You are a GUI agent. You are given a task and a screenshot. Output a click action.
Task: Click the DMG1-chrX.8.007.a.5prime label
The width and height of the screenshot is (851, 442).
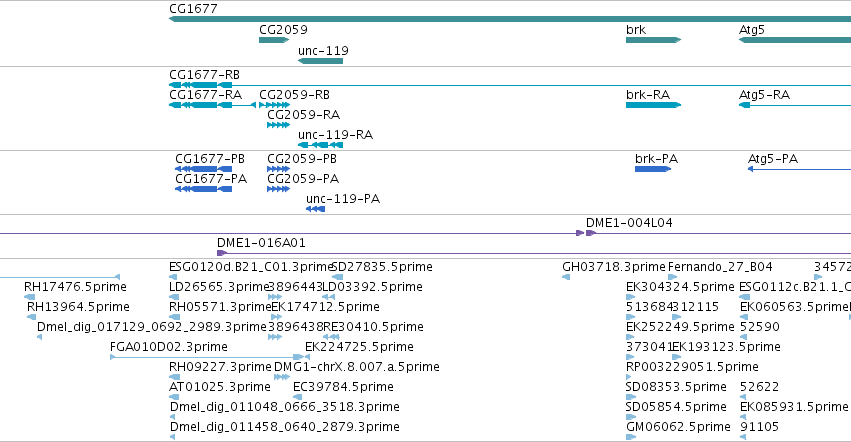point(357,367)
